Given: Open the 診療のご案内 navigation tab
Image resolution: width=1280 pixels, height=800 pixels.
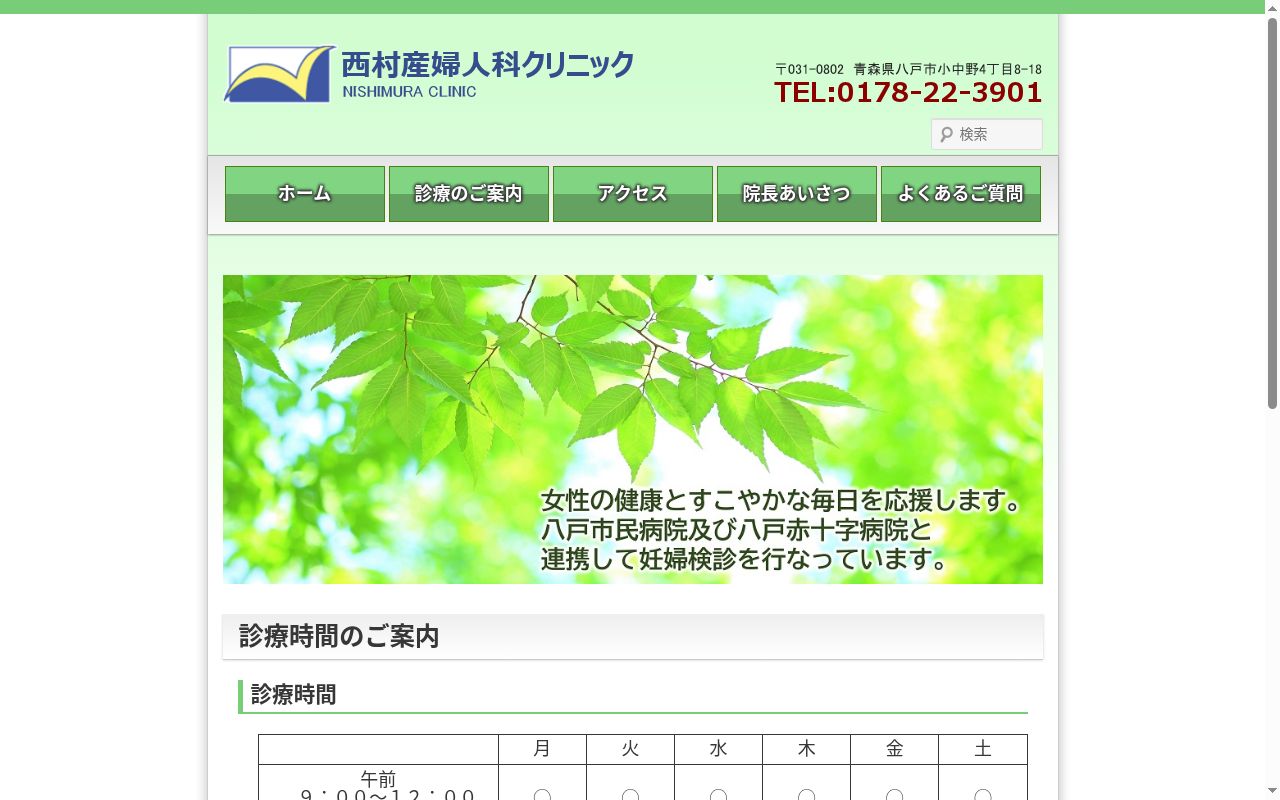Looking at the screenshot, I should 469,194.
